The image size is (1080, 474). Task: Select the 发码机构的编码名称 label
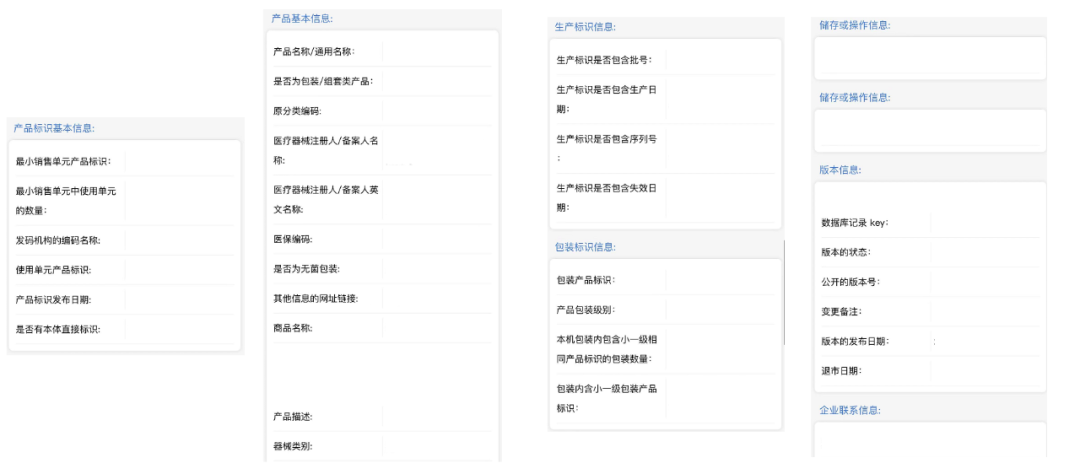[59, 240]
